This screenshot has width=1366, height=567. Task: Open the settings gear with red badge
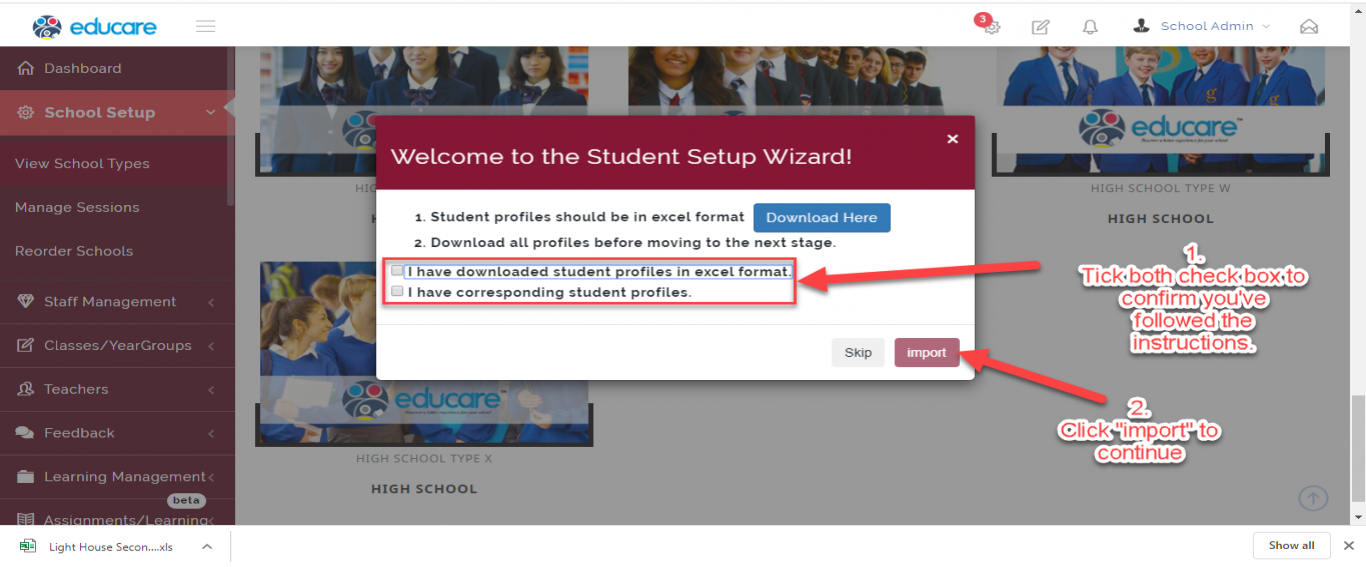(990, 25)
